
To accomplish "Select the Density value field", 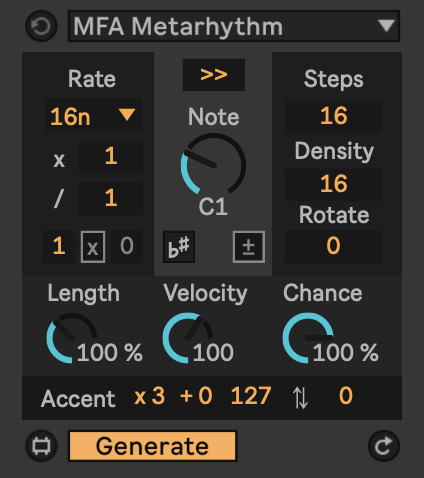I will coord(333,184).
